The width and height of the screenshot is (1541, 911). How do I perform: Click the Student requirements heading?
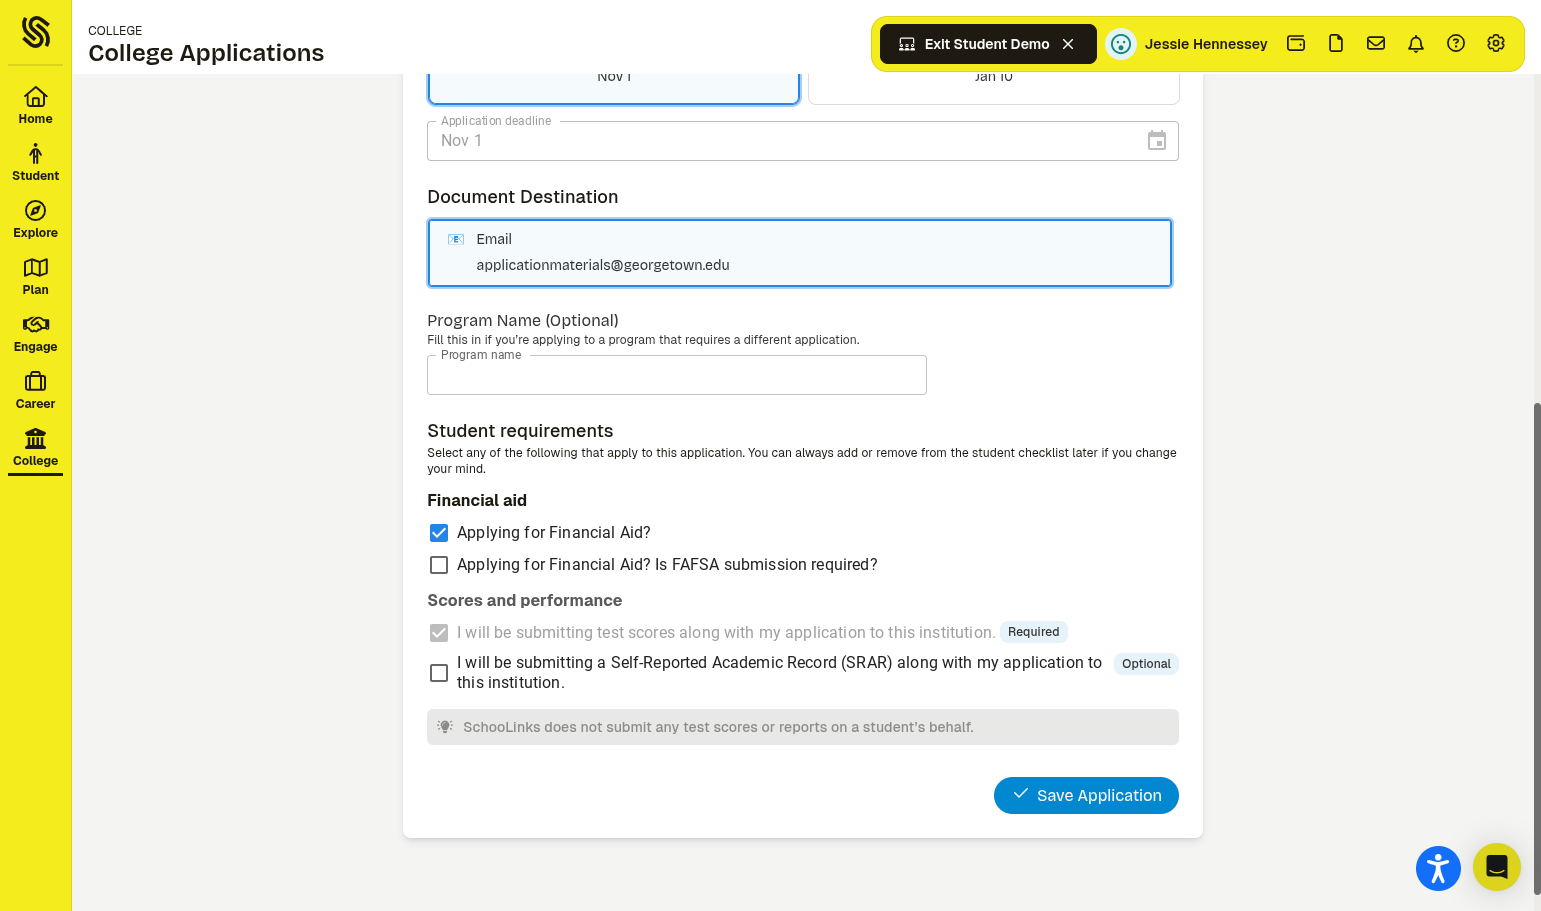(520, 431)
